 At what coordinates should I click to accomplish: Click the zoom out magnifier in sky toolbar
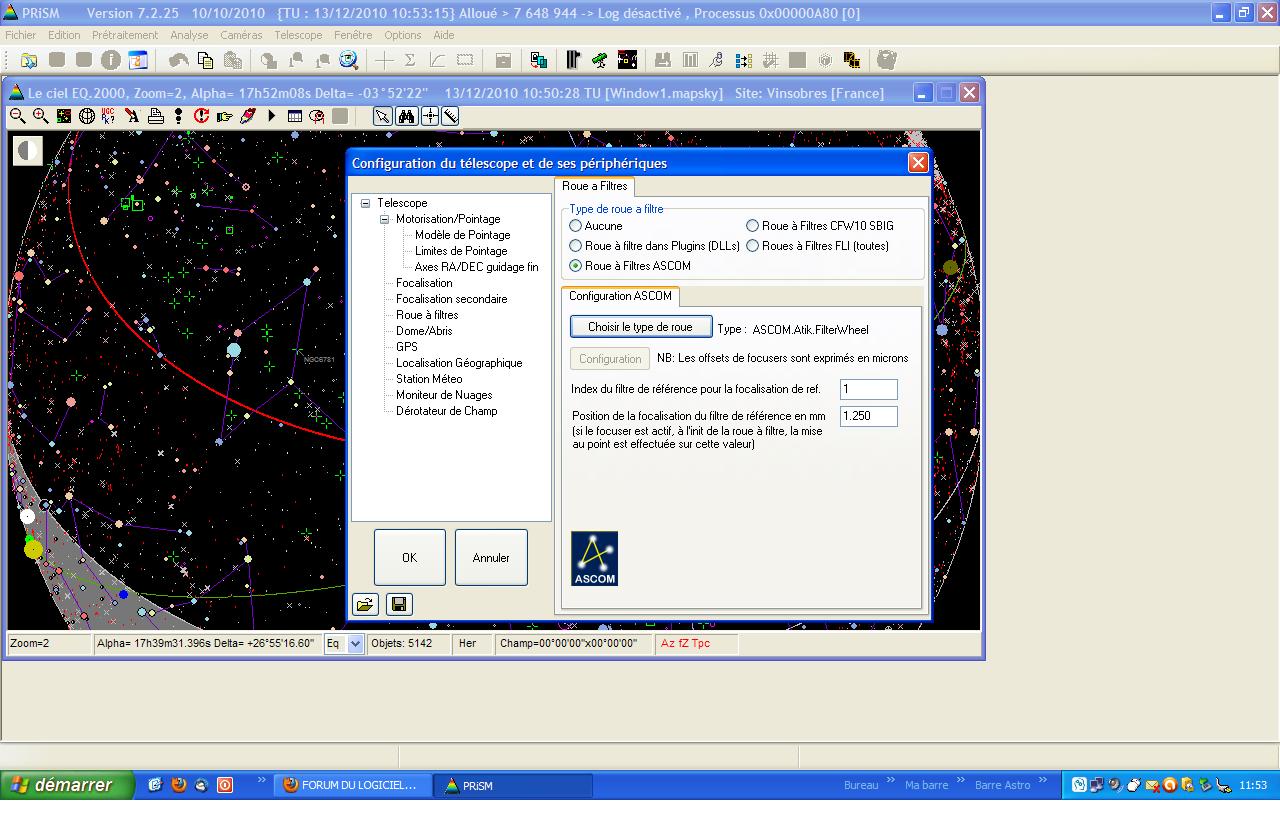[18, 116]
